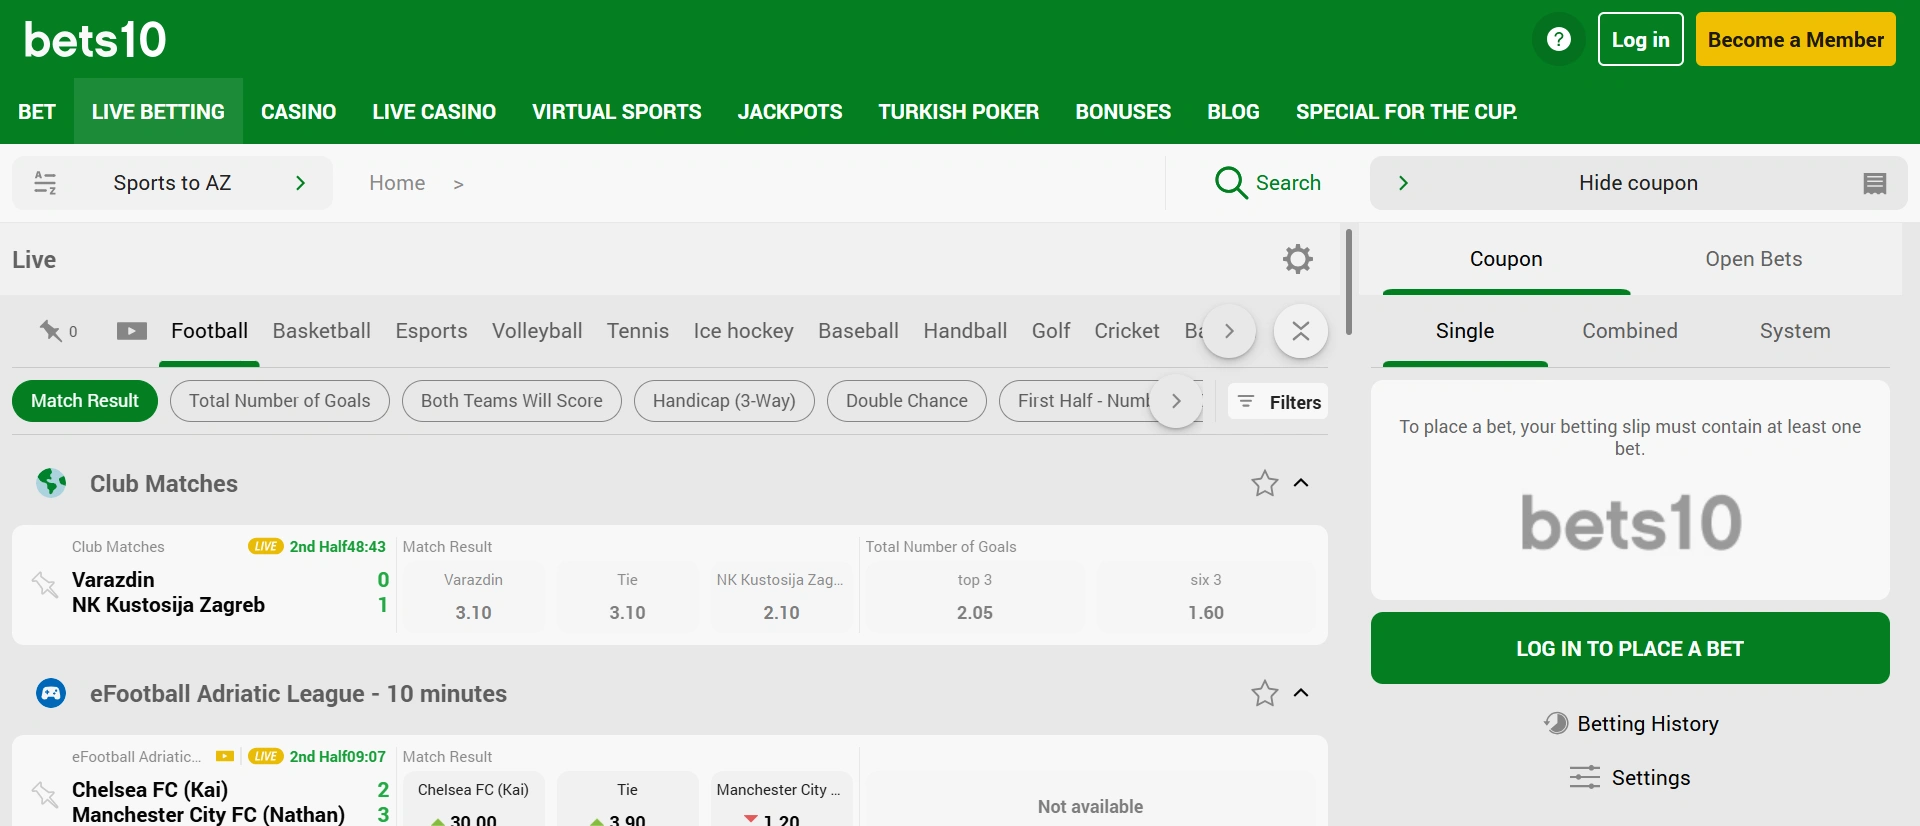
Task: Click the pinned matches pin icon
Action: pos(50,331)
